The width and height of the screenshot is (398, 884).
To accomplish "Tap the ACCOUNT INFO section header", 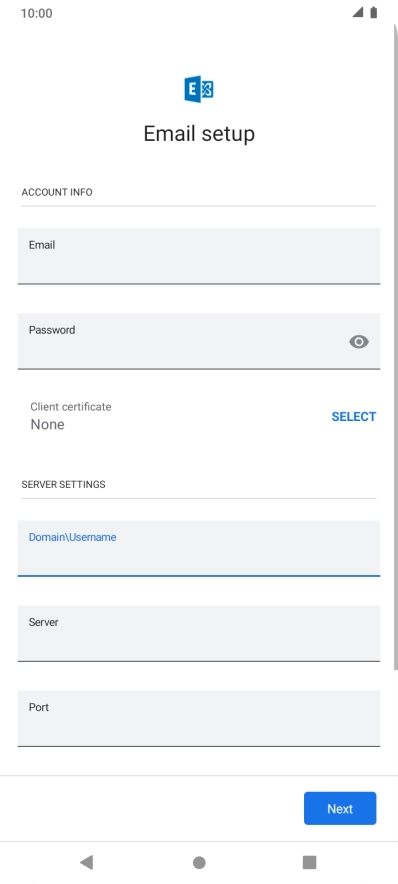I will point(57,192).
